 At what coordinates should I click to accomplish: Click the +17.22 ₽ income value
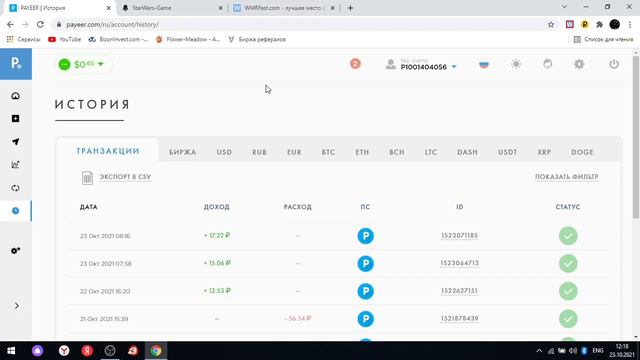point(217,236)
